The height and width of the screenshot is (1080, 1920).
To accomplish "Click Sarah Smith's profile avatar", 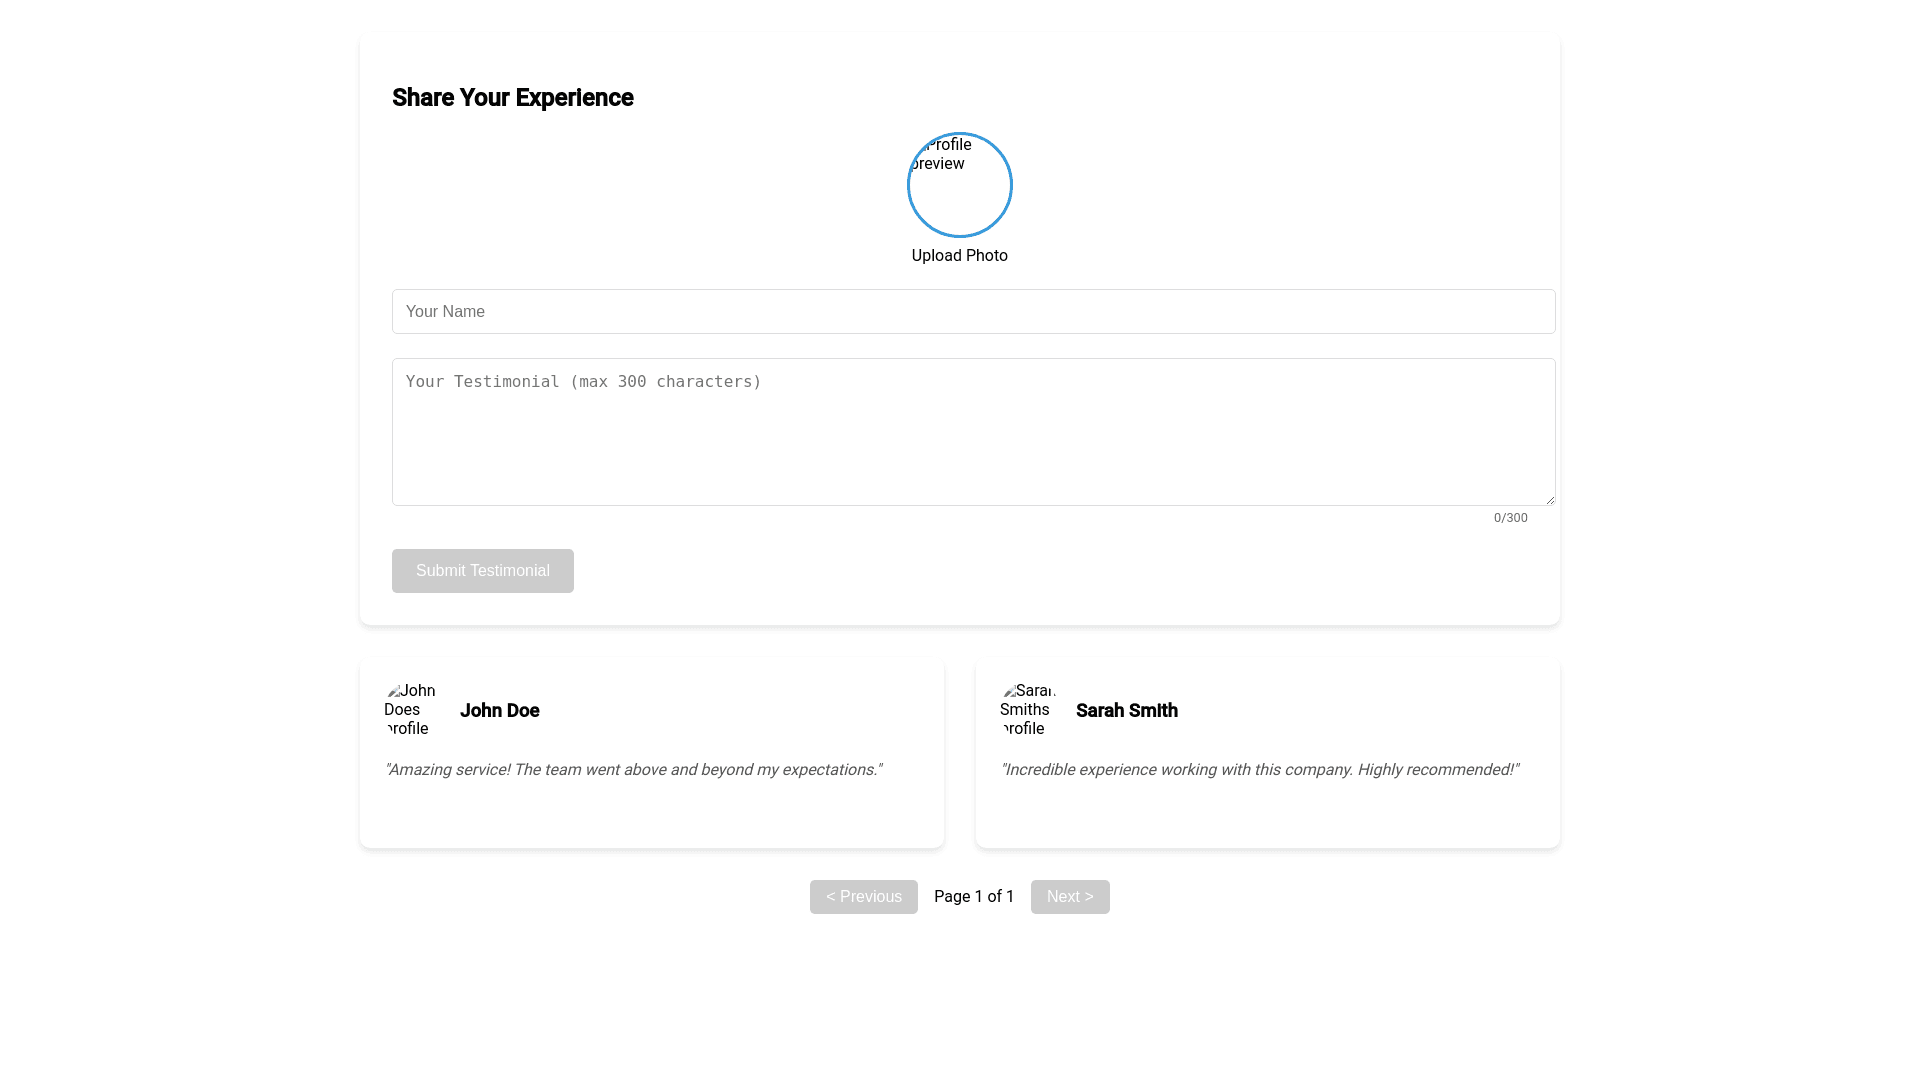I will click(1026, 710).
